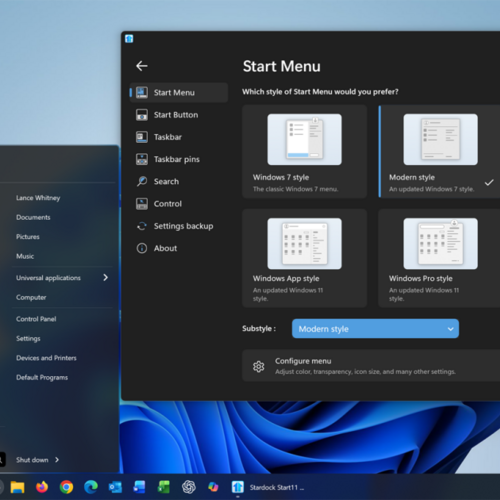This screenshot has height=500, width=500.
Task: Open Default Programs entry
Action: coord(42,377)
